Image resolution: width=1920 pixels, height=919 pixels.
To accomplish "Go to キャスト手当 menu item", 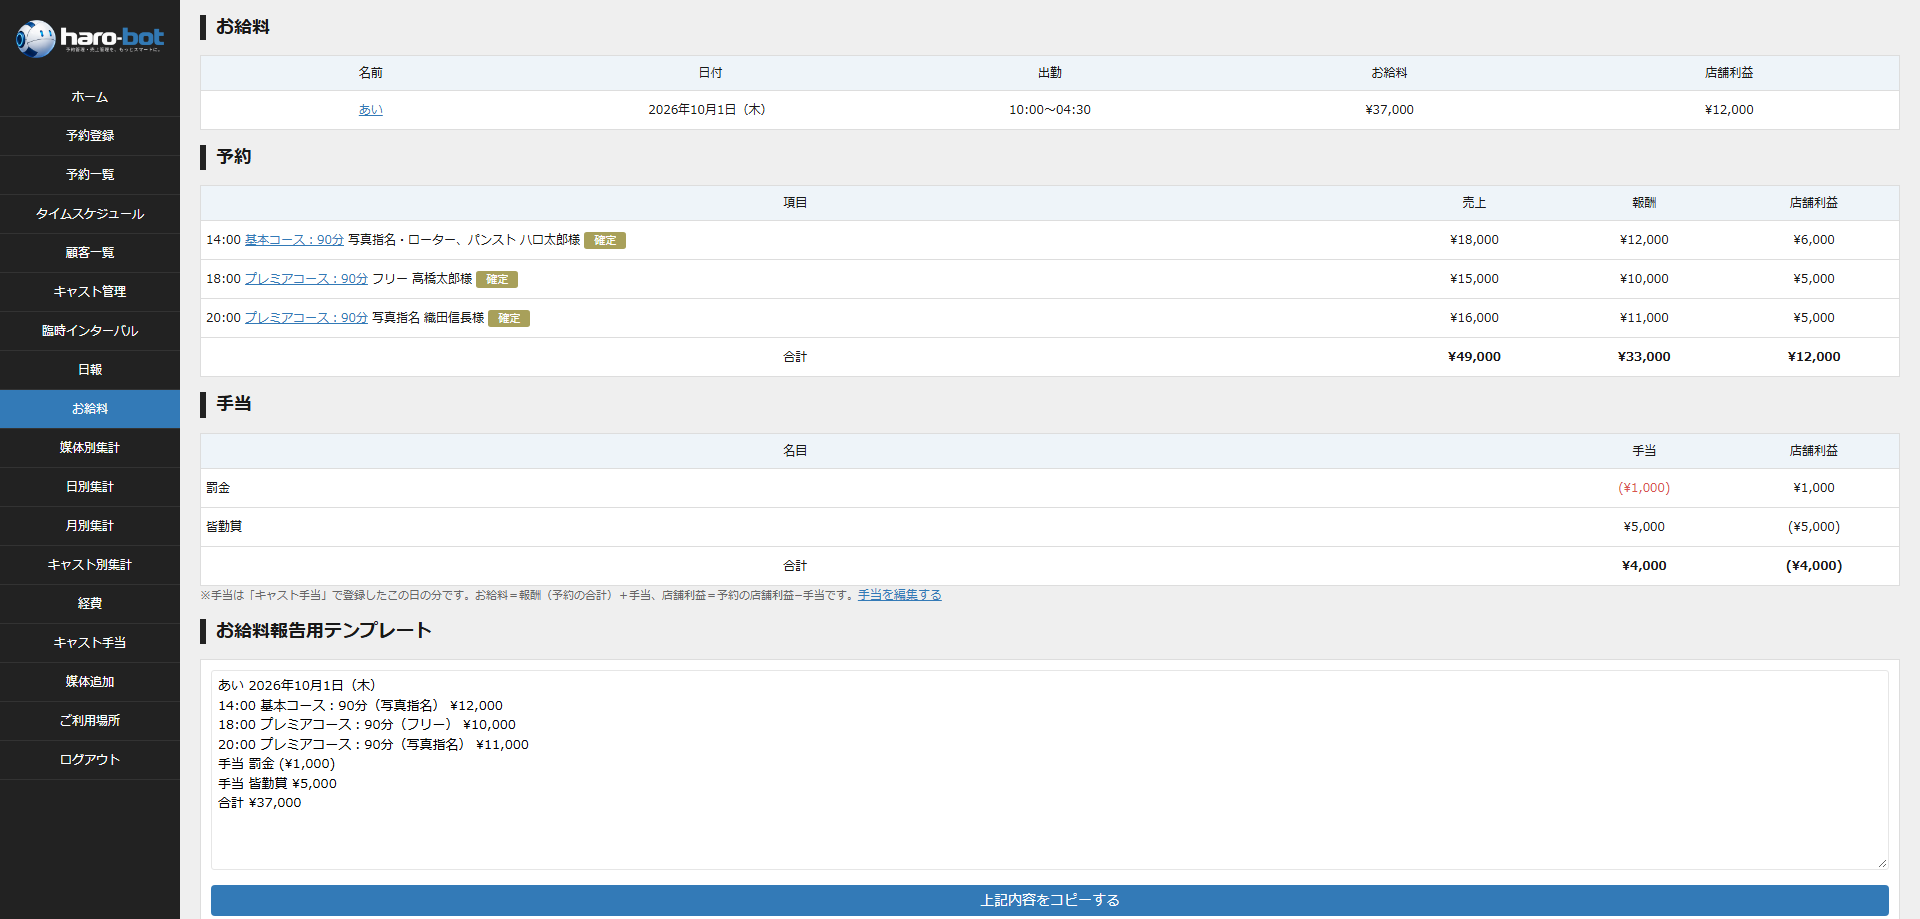I will click(x=90, y=643).
